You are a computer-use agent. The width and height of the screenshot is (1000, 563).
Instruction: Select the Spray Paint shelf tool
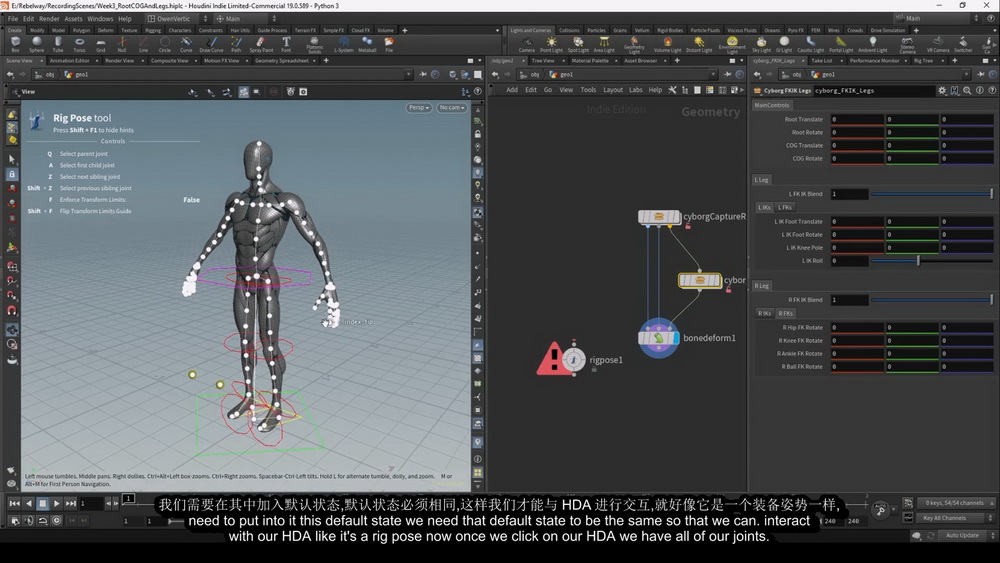click(x=261, y=44)
